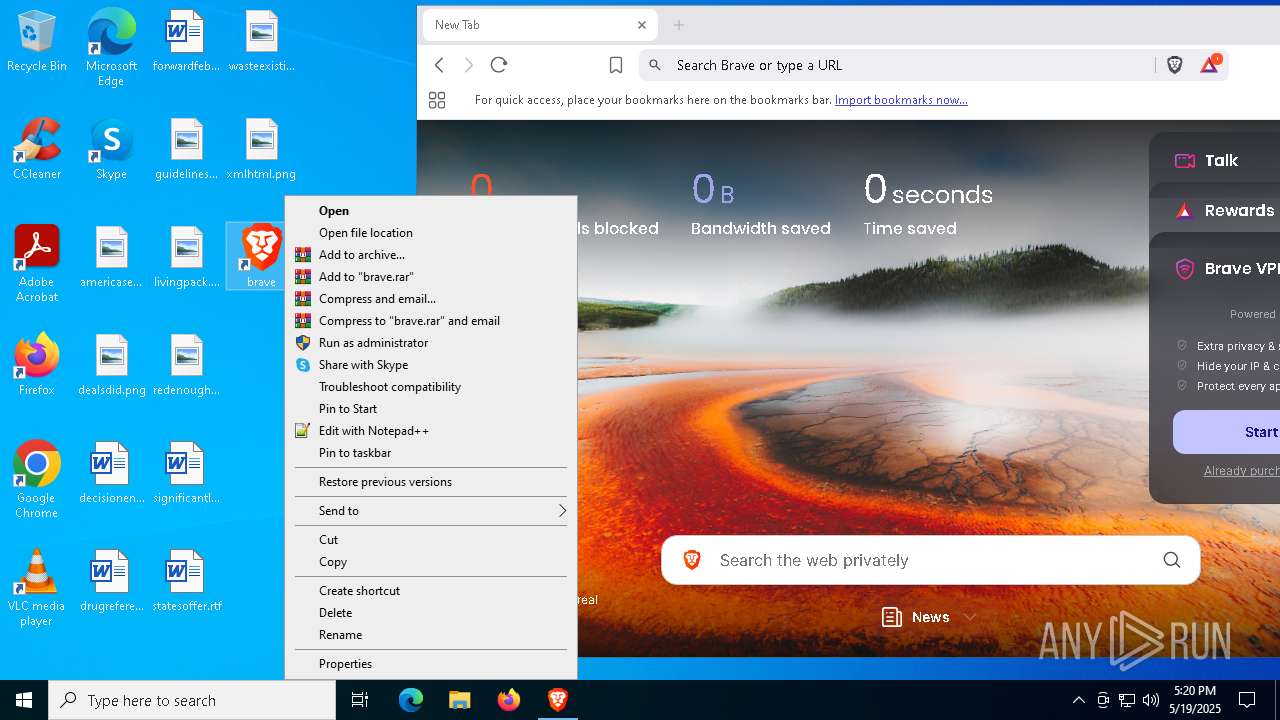Go forward in Brave browser

pos(469,65)
